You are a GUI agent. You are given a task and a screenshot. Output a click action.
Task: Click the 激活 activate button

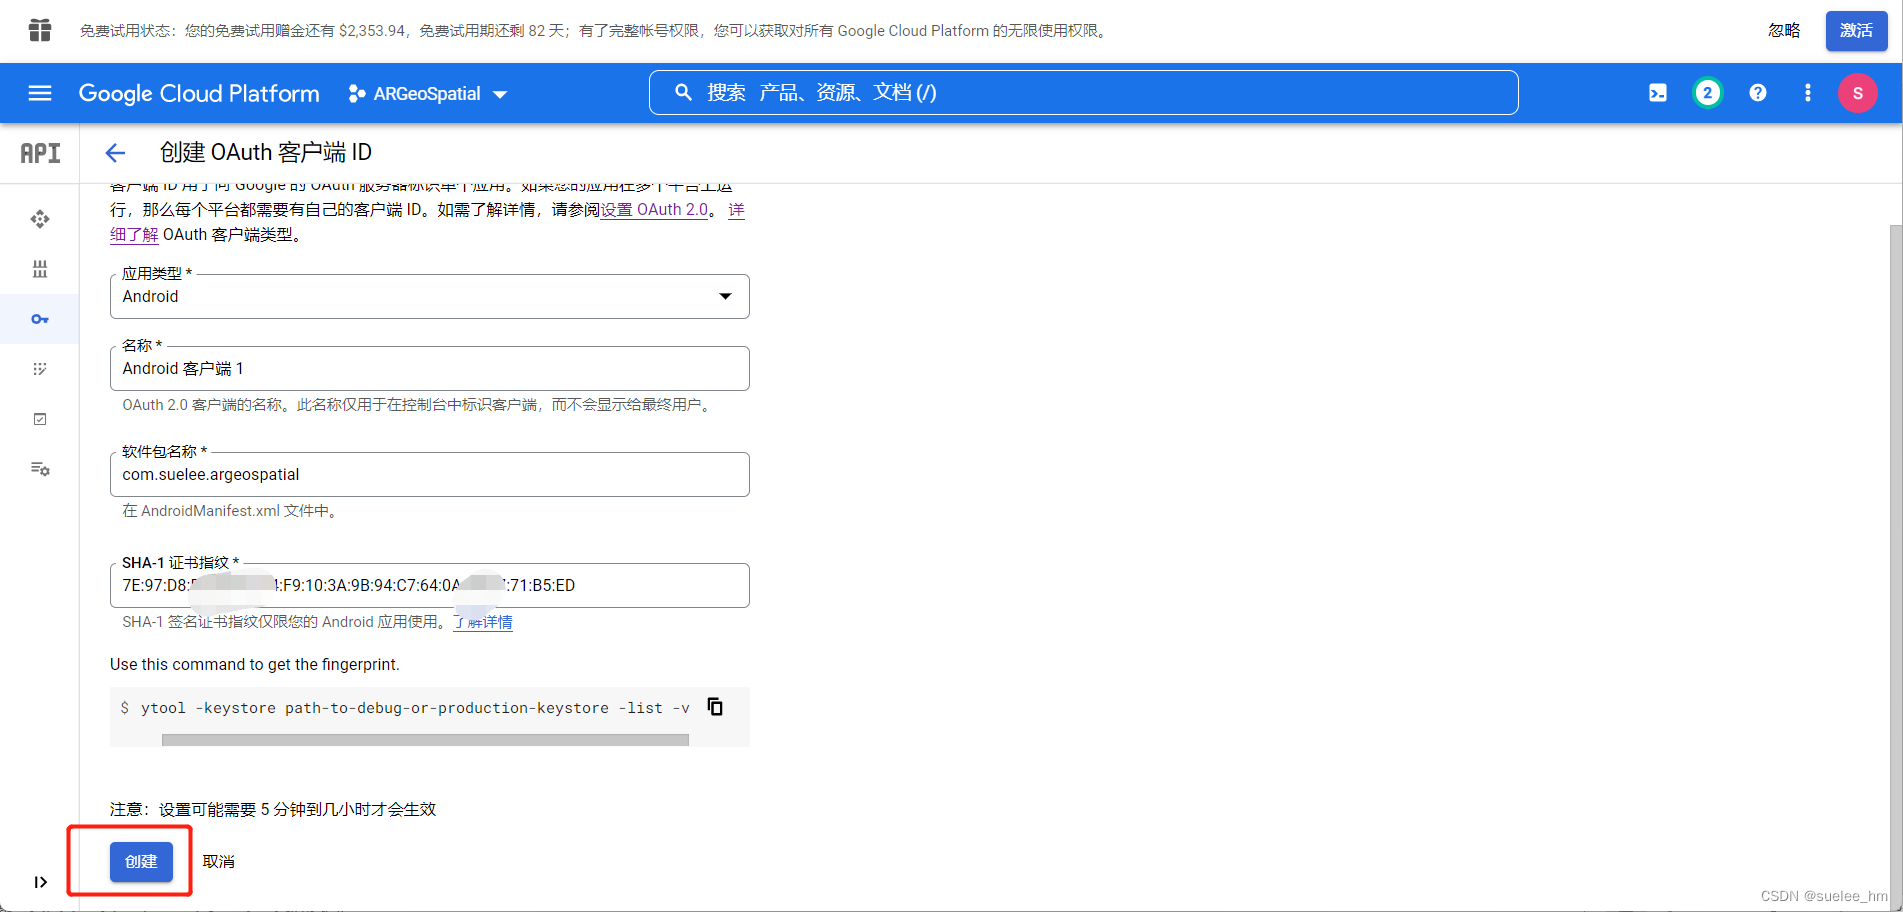tap(1856, 31)
